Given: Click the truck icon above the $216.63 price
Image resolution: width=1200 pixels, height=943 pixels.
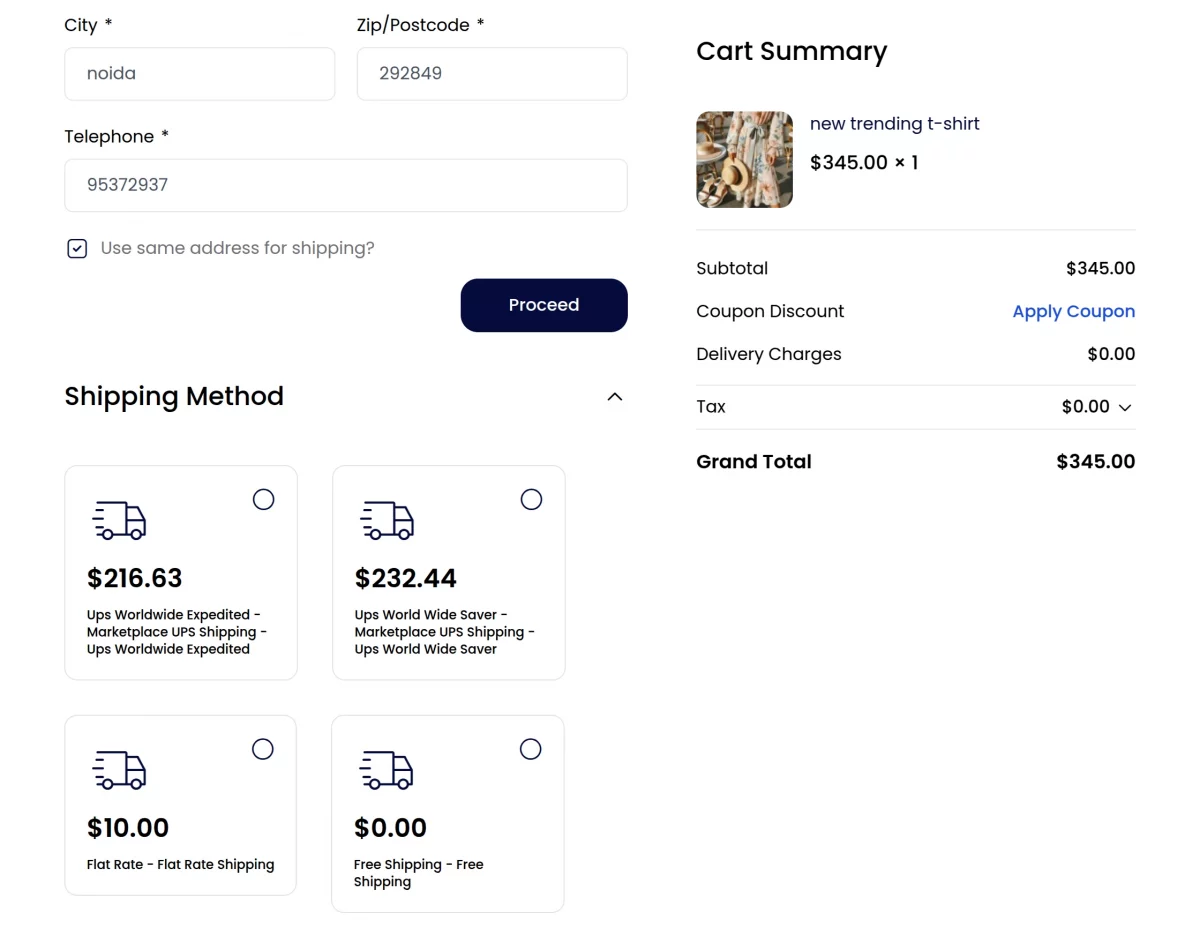Looking at the screenshot, I should point(120,520).
